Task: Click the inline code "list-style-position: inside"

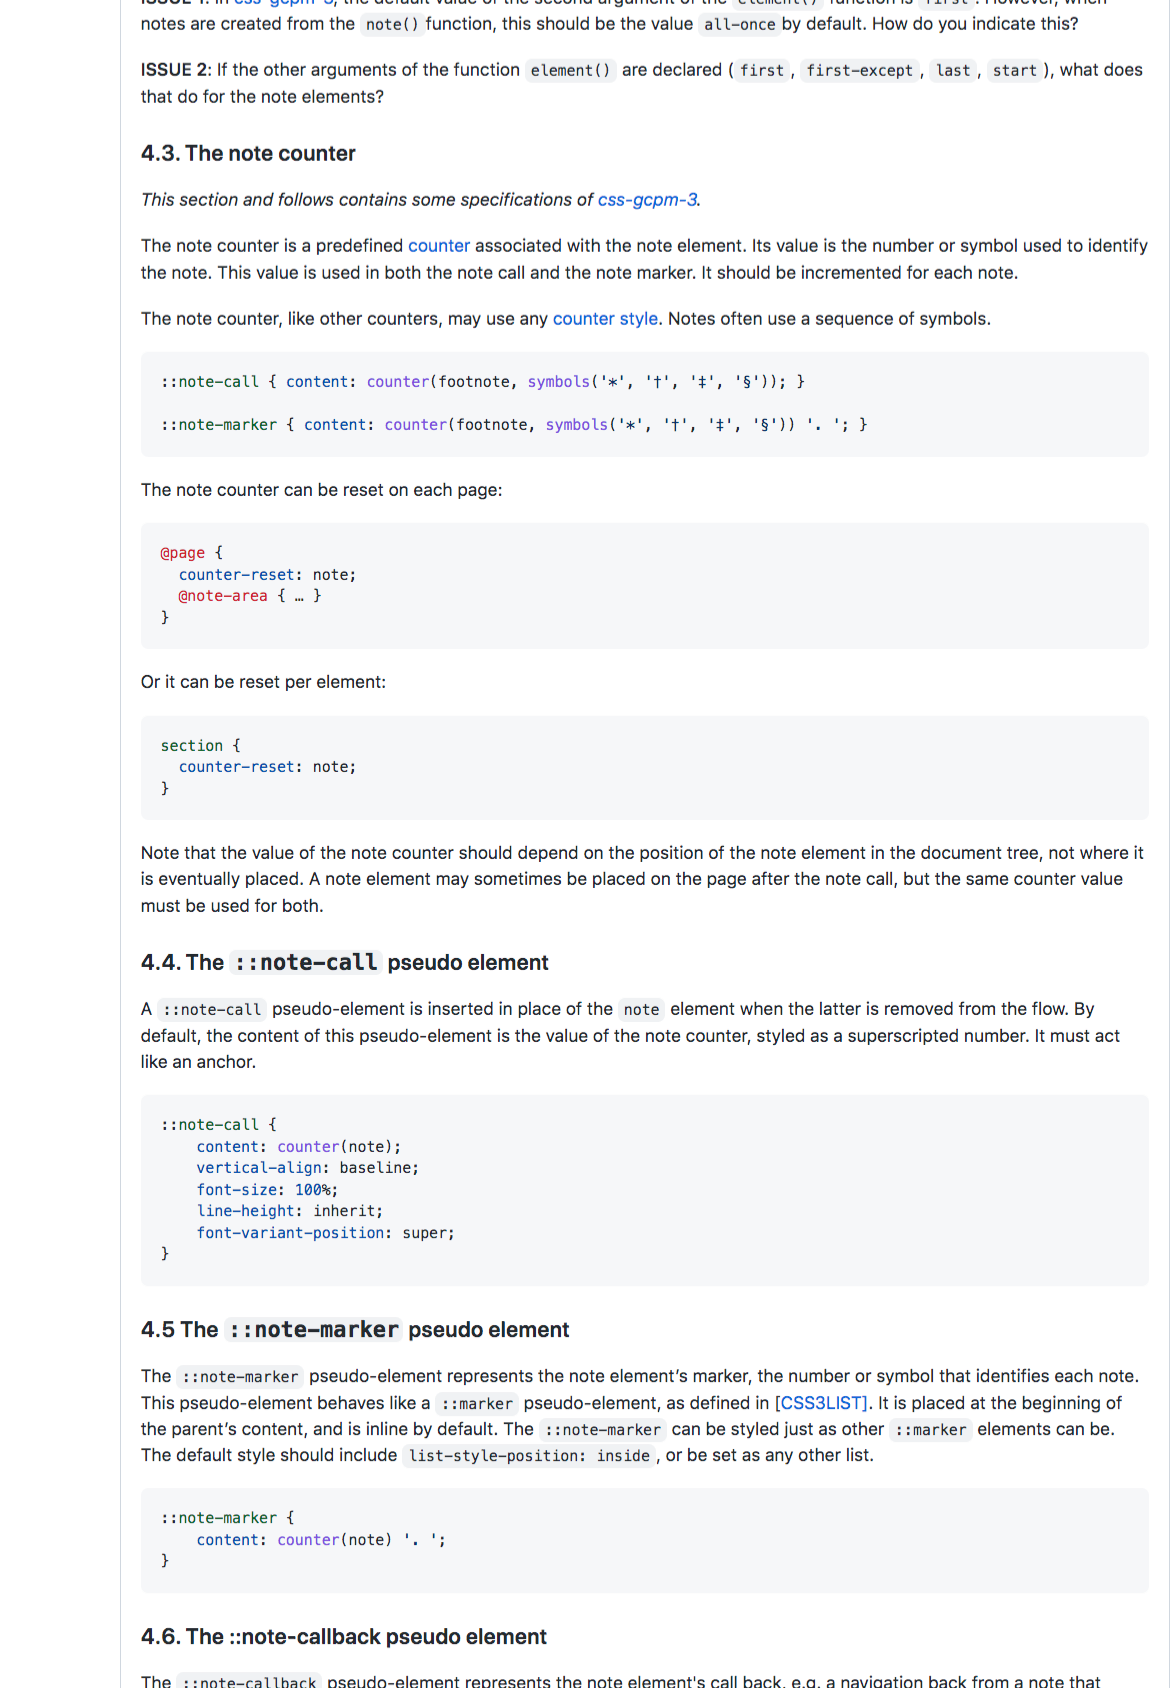Action: click(529, 1456)
